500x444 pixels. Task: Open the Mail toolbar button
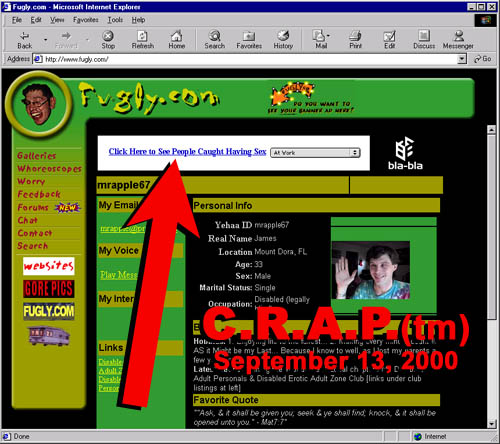tap(321, 40)
